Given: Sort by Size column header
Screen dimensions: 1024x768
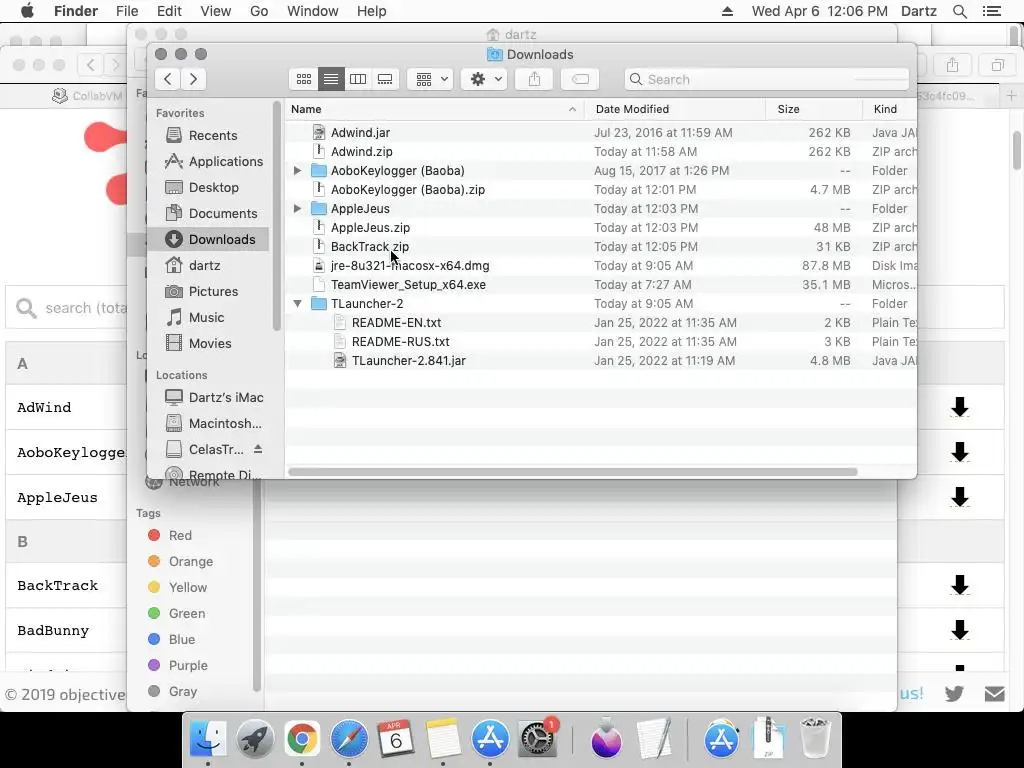Looking at the screenshot, I should 814,109.
